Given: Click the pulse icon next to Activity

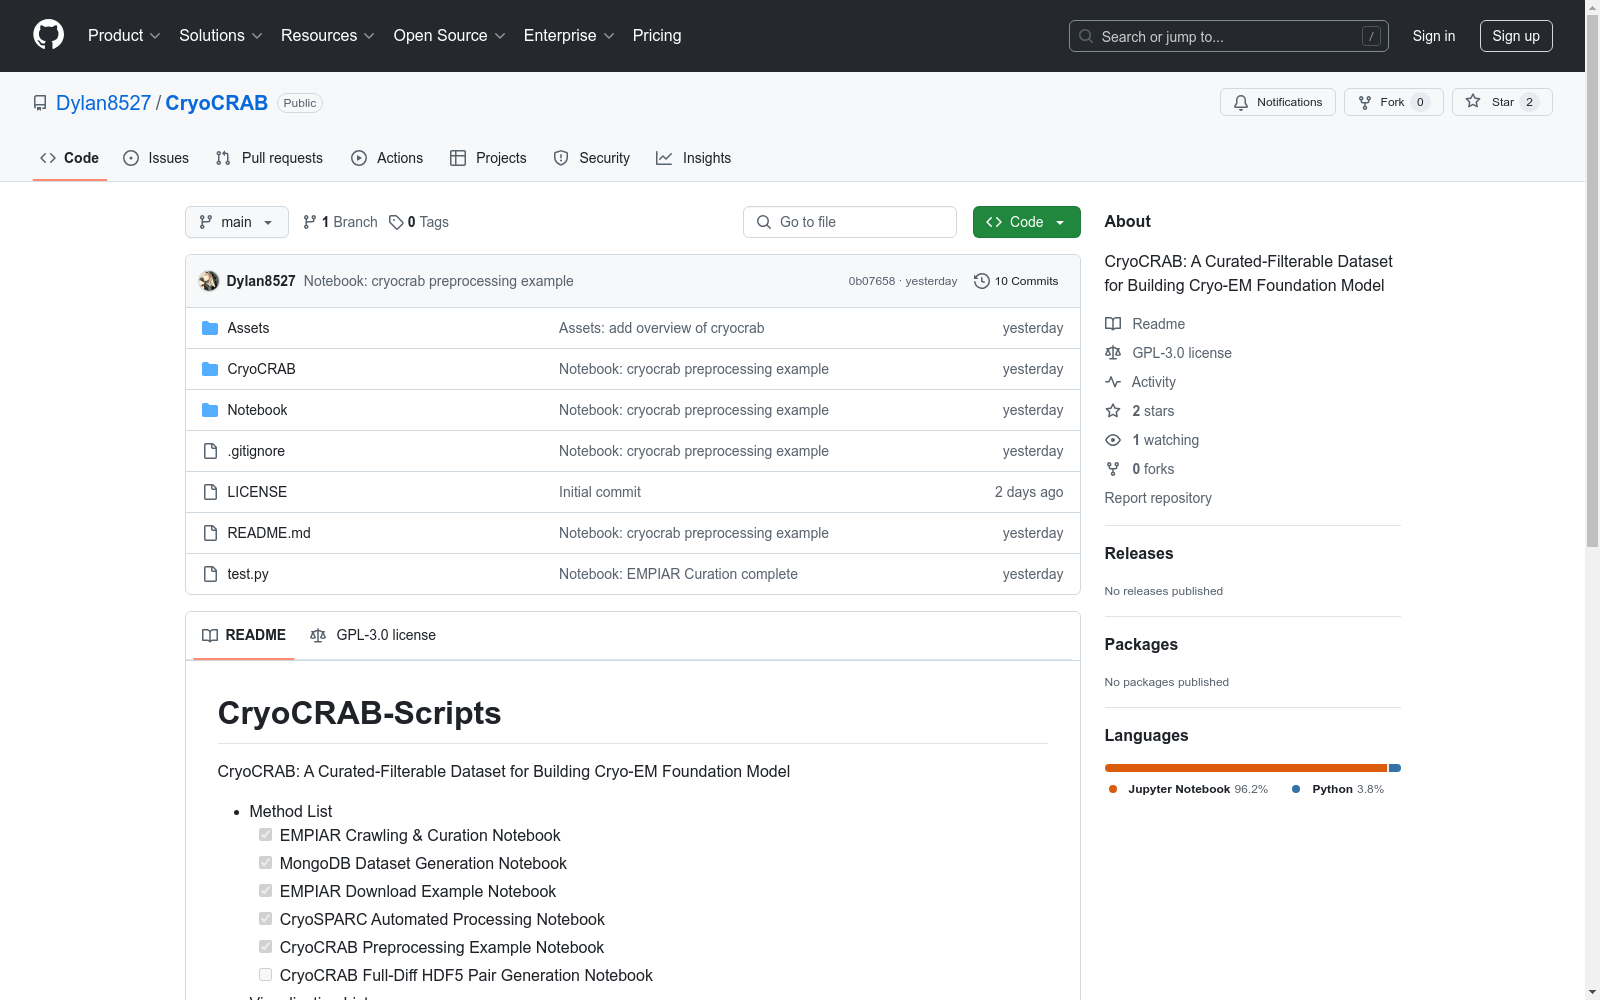Looking at the screenshot, I should click(x=1113, y=382).
